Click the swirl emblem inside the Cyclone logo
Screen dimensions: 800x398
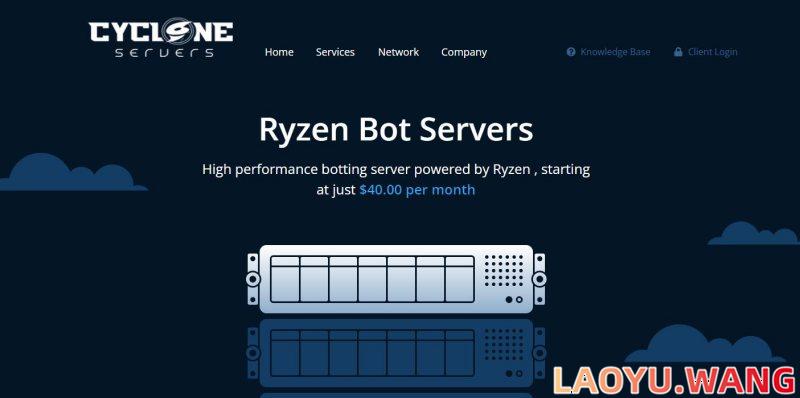coord(178,31)
